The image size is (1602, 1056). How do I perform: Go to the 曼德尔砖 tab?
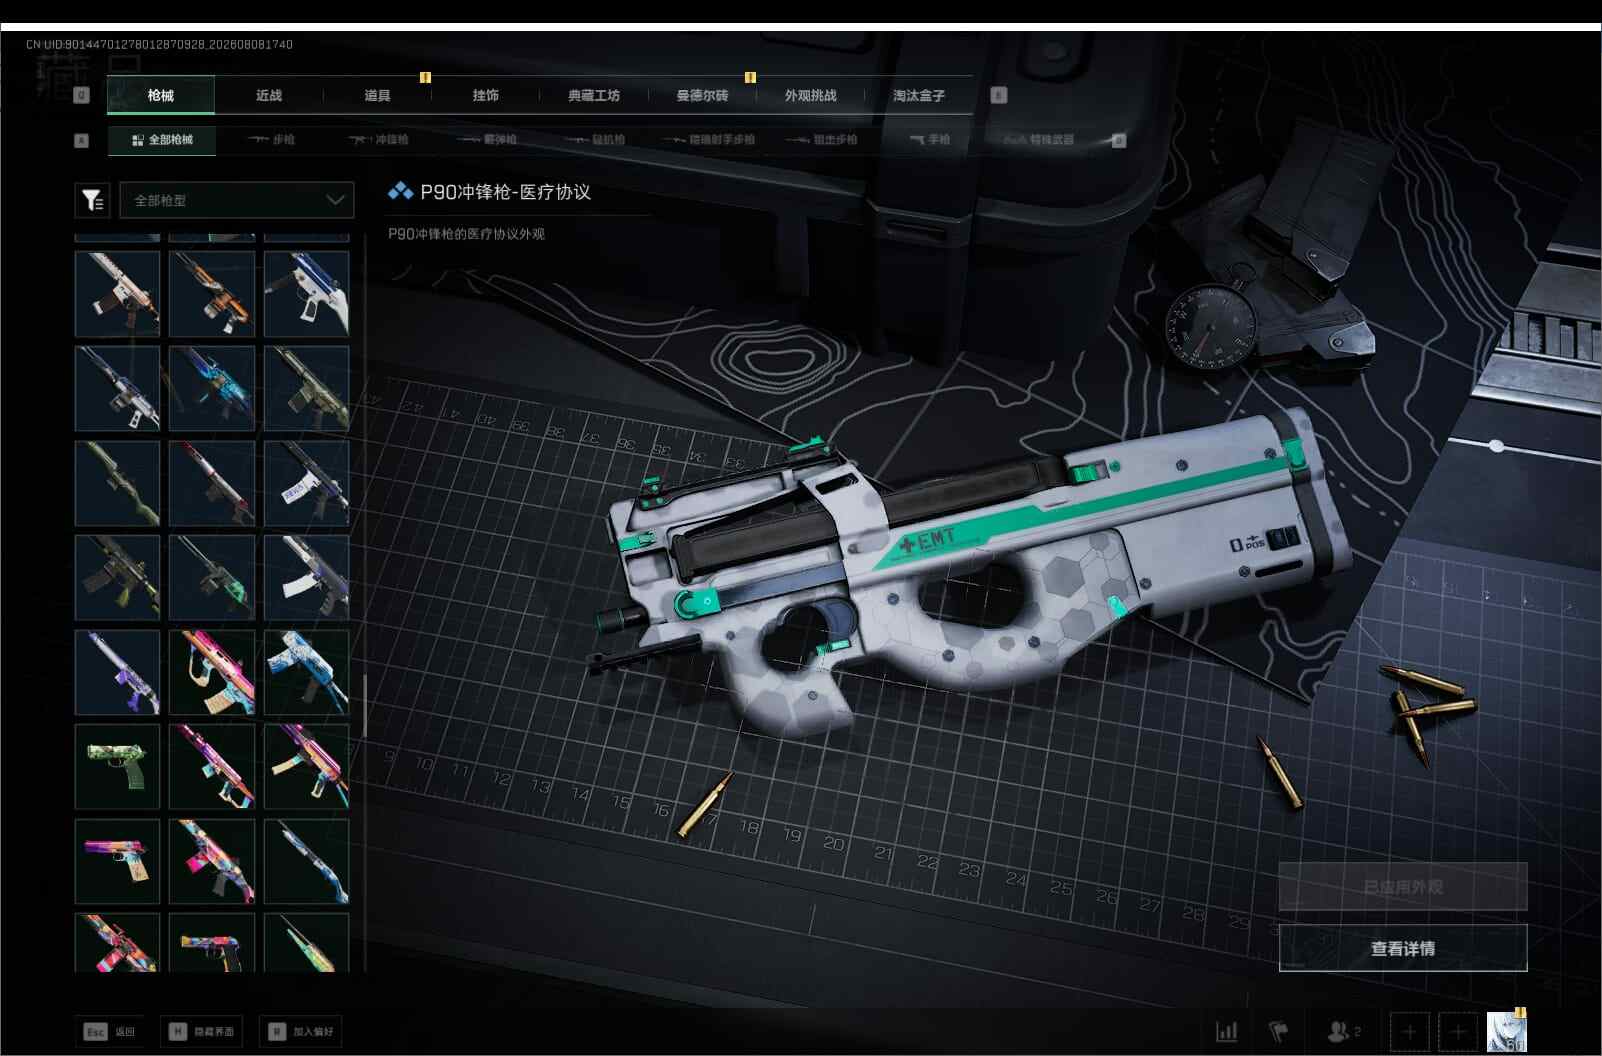(x=702, y=96)
